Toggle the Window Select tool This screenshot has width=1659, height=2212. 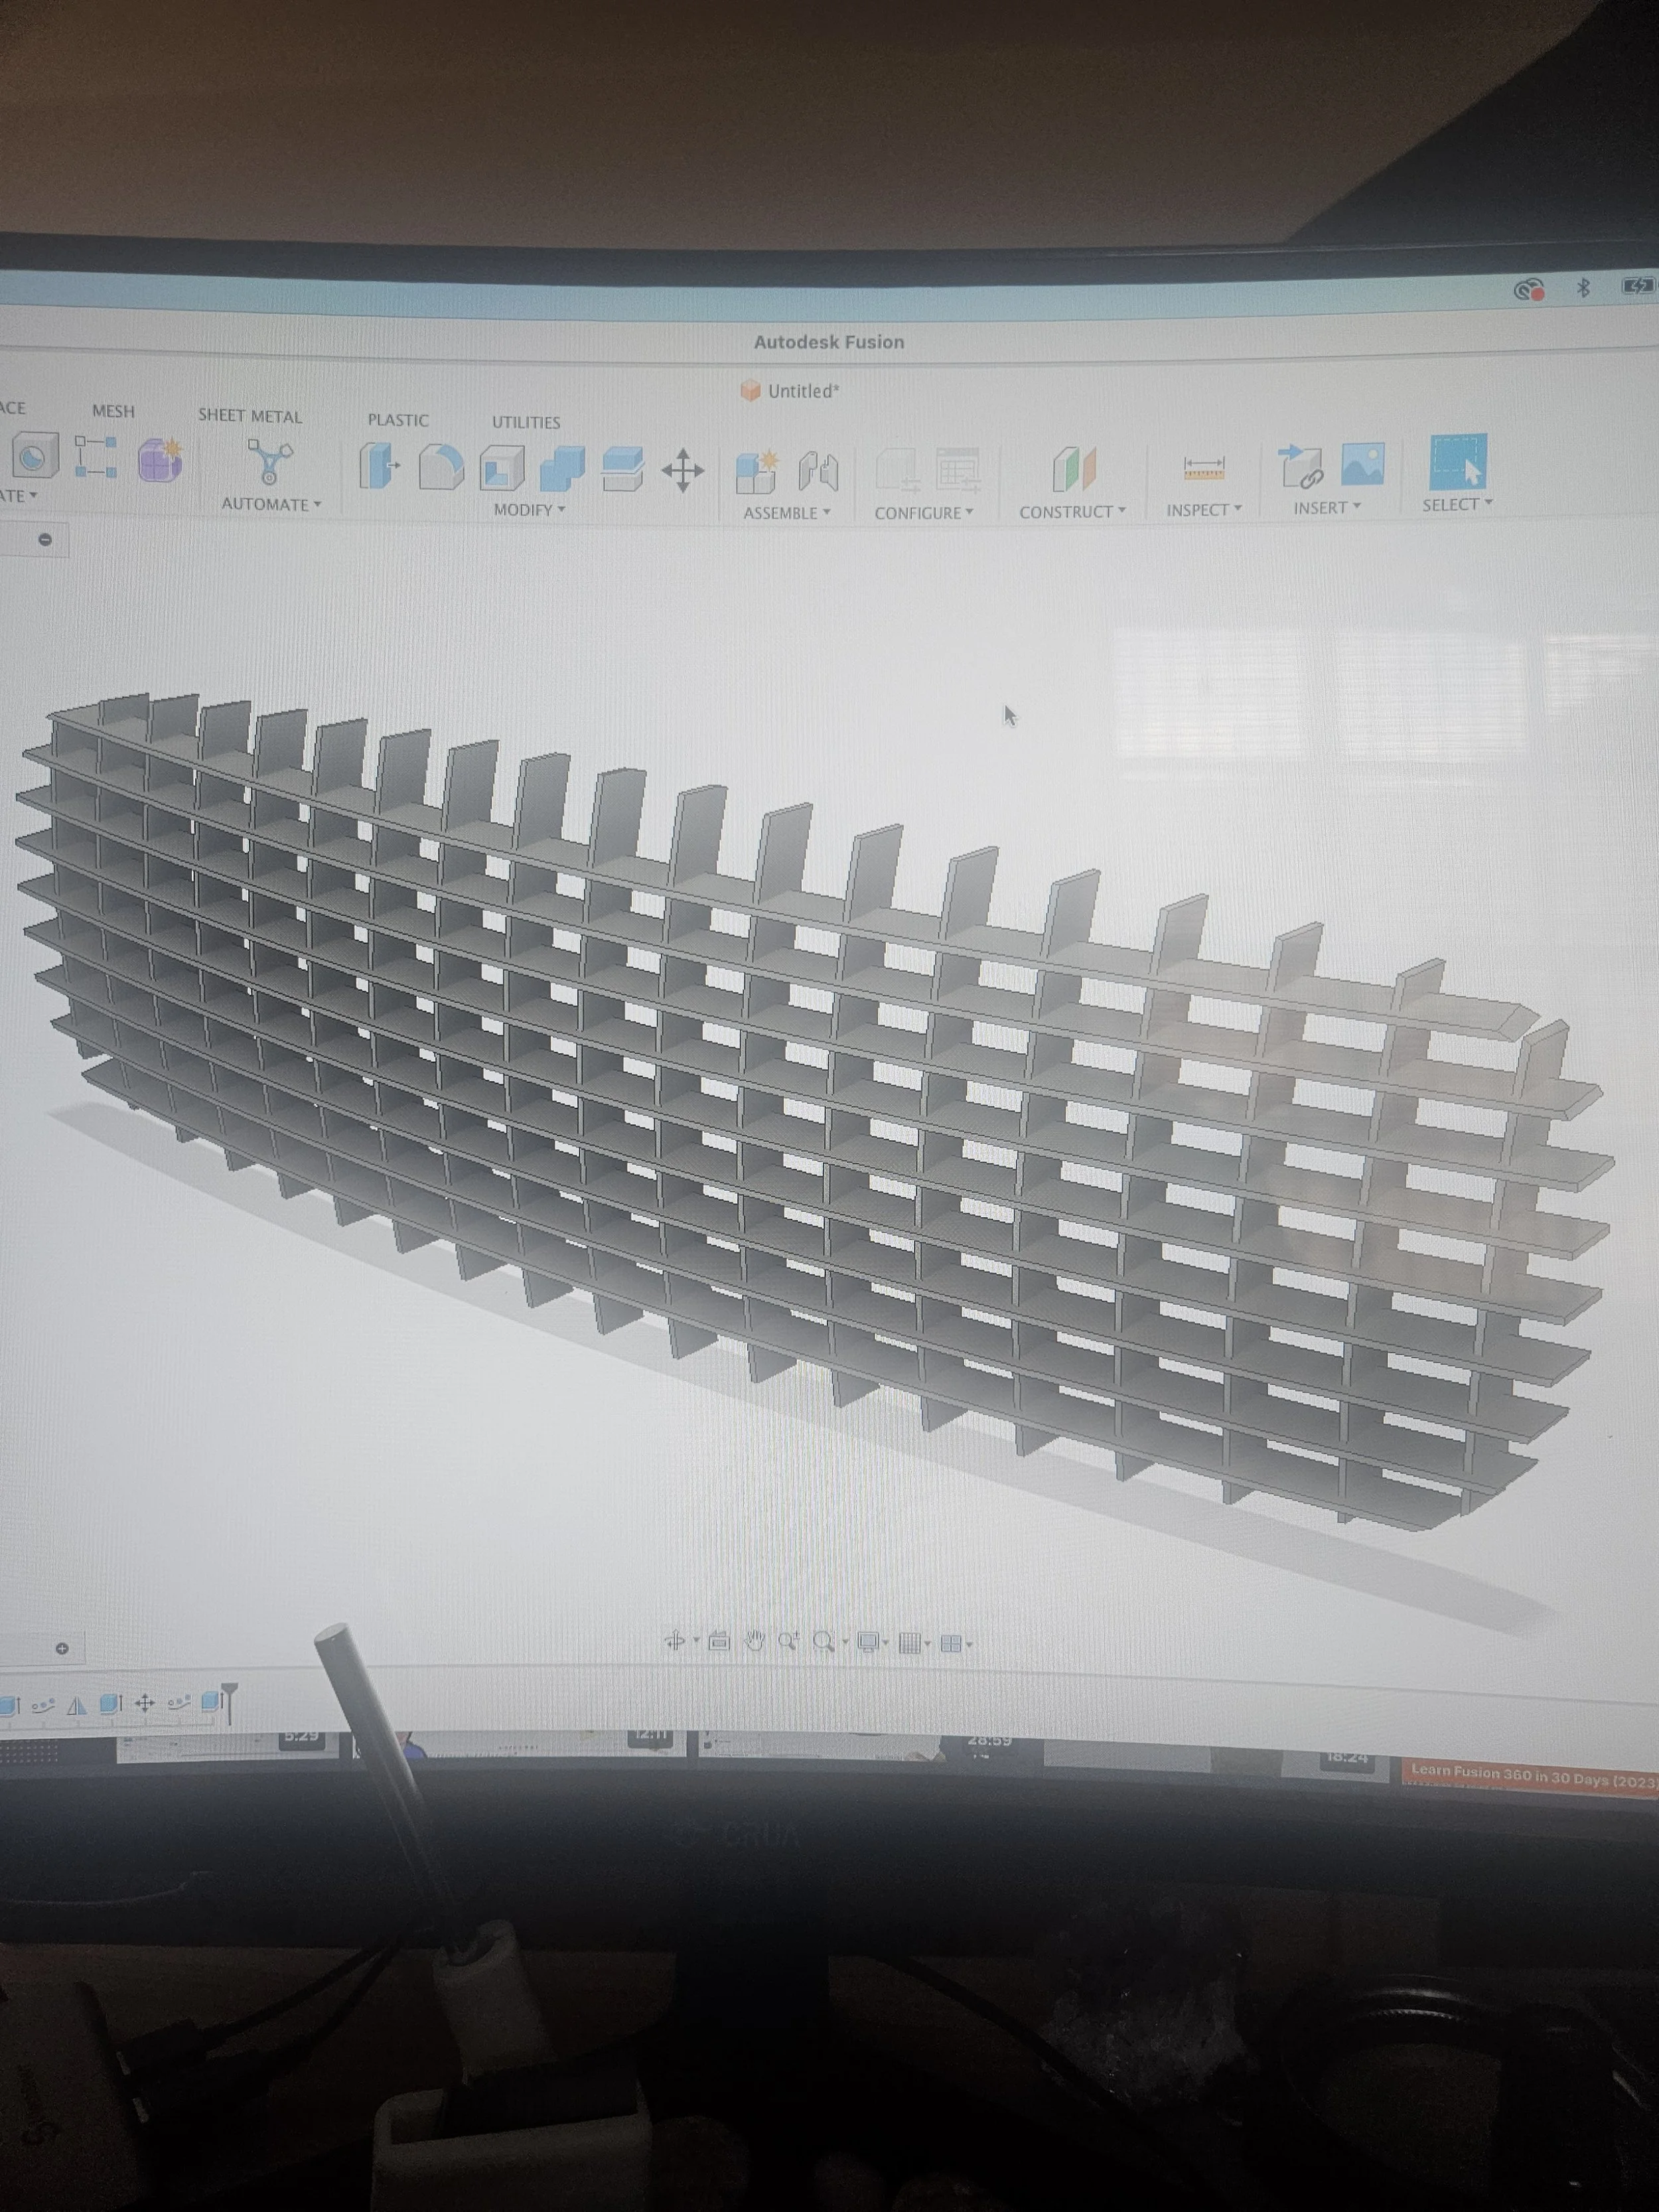[x=1458, y=461]
